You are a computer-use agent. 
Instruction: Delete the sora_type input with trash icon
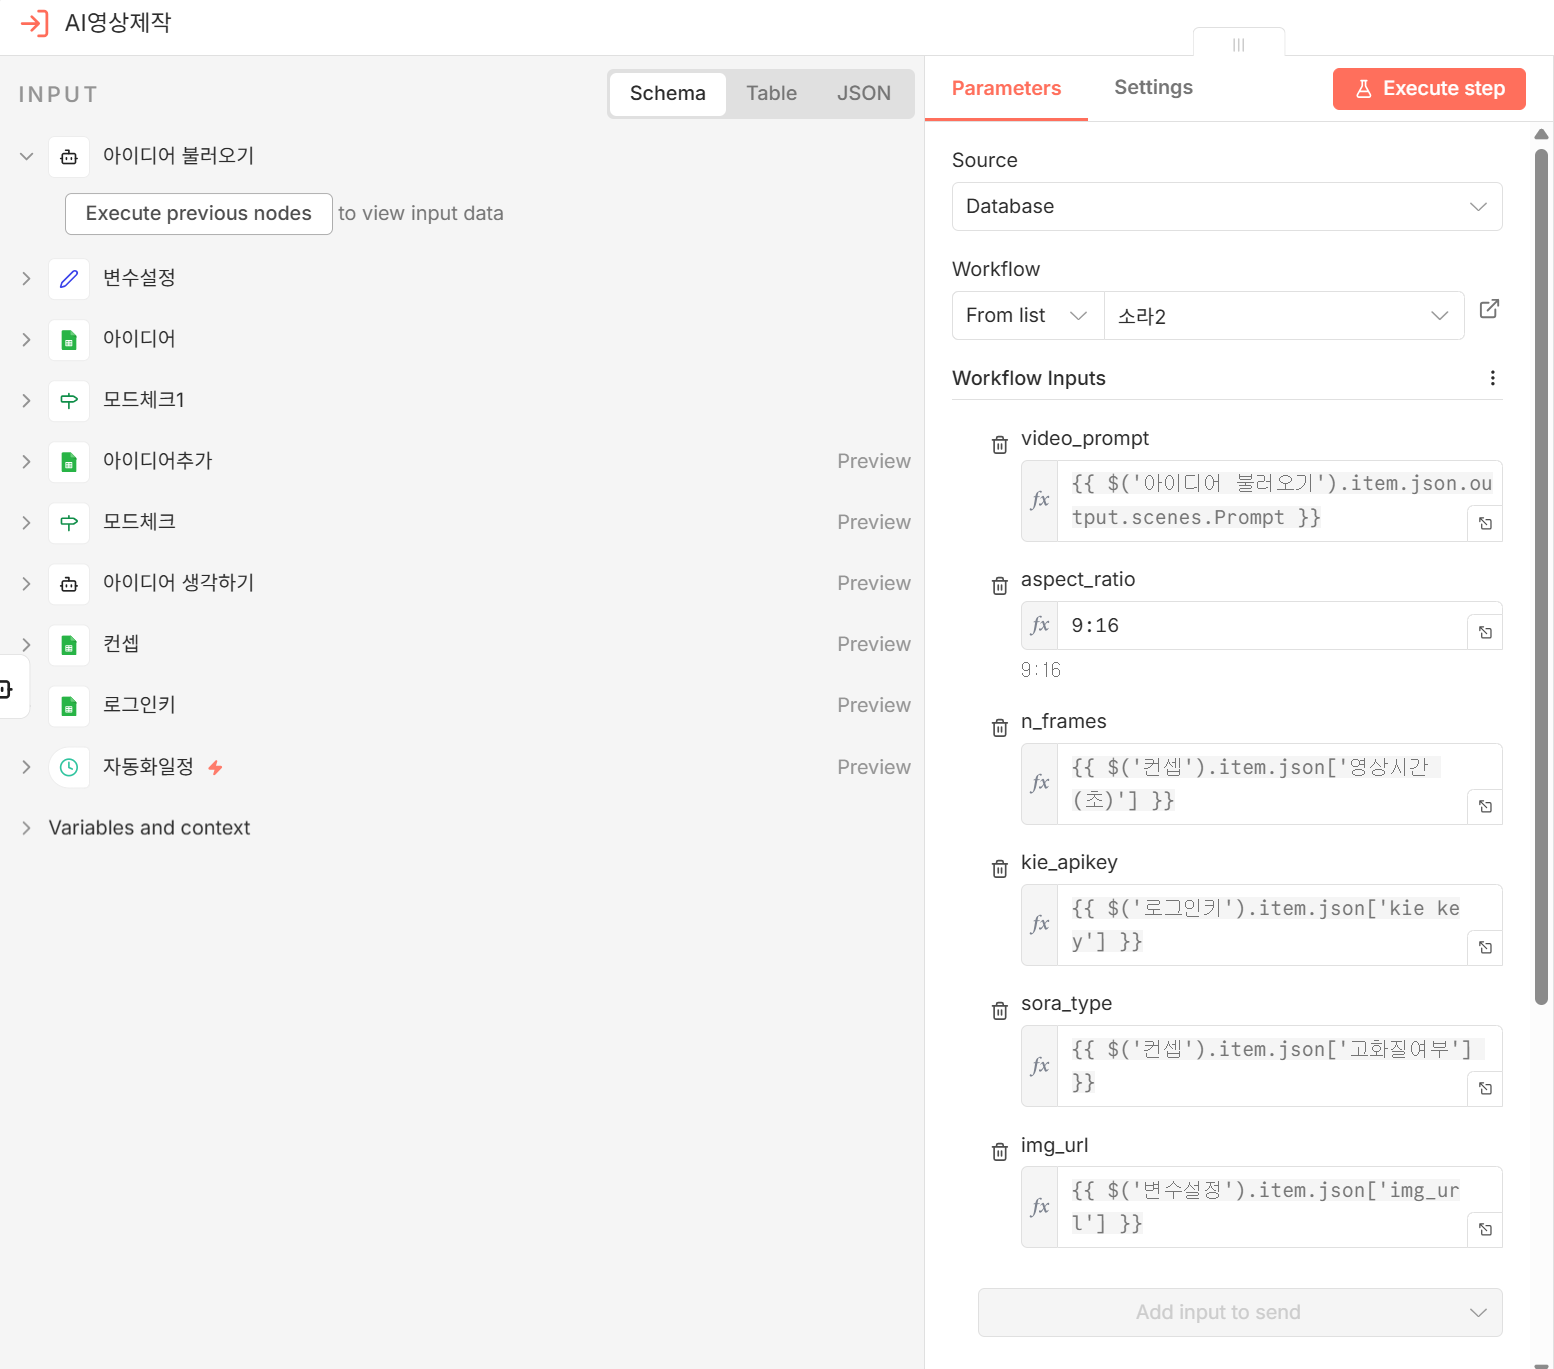(x=999, y=1011)
